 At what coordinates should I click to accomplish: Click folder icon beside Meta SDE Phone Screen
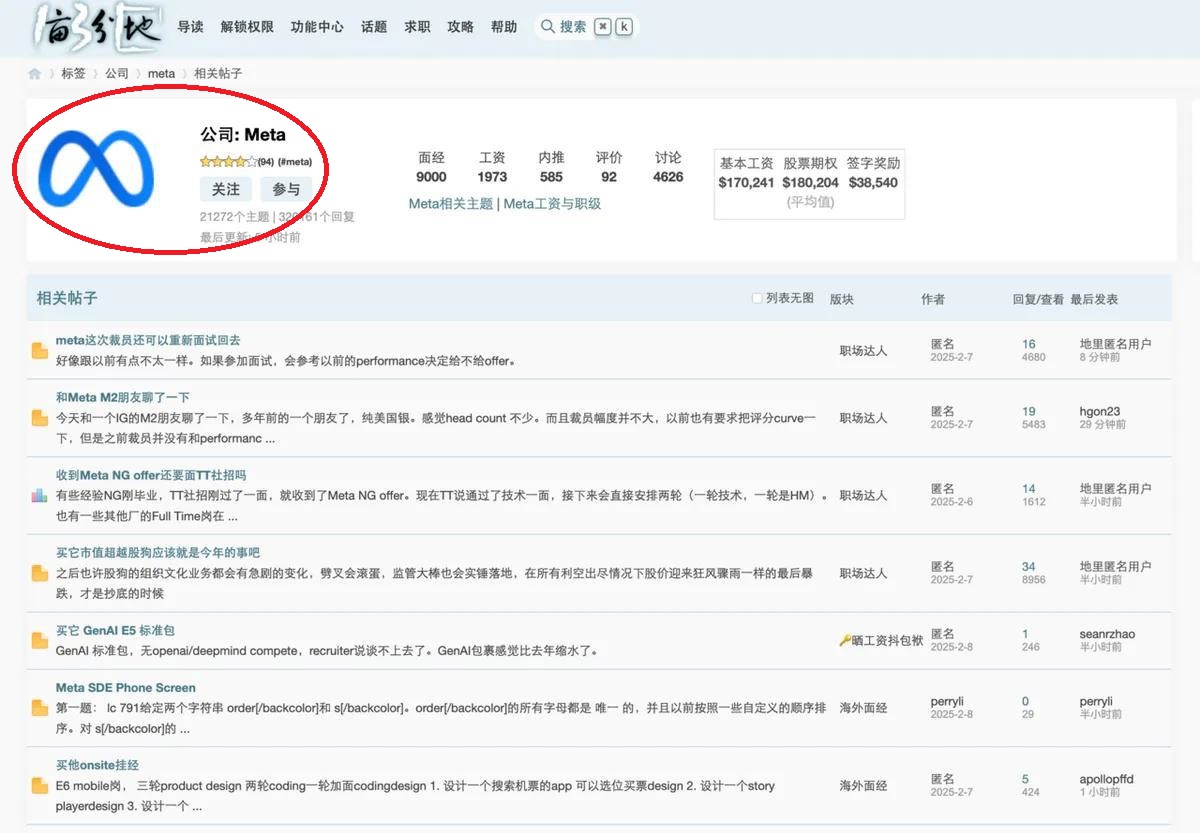click(x=40, y=708)
